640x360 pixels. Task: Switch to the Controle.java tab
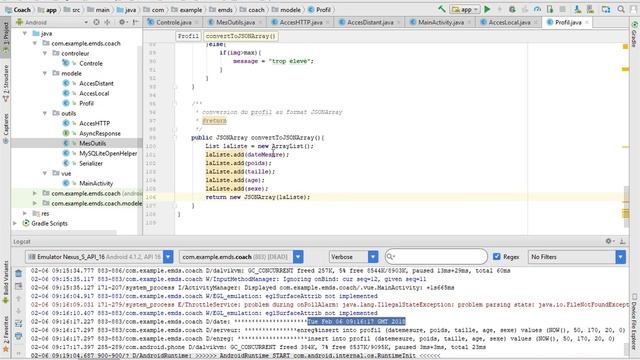[x=173, y=22]
